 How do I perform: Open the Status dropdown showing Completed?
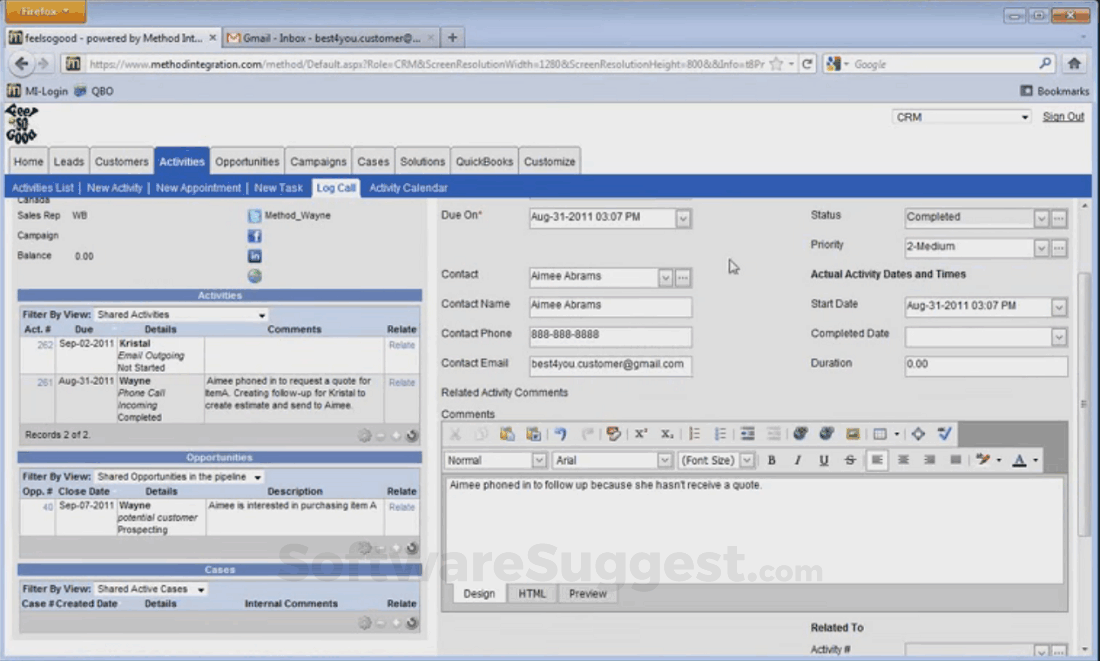click(x=1041, y=217)
